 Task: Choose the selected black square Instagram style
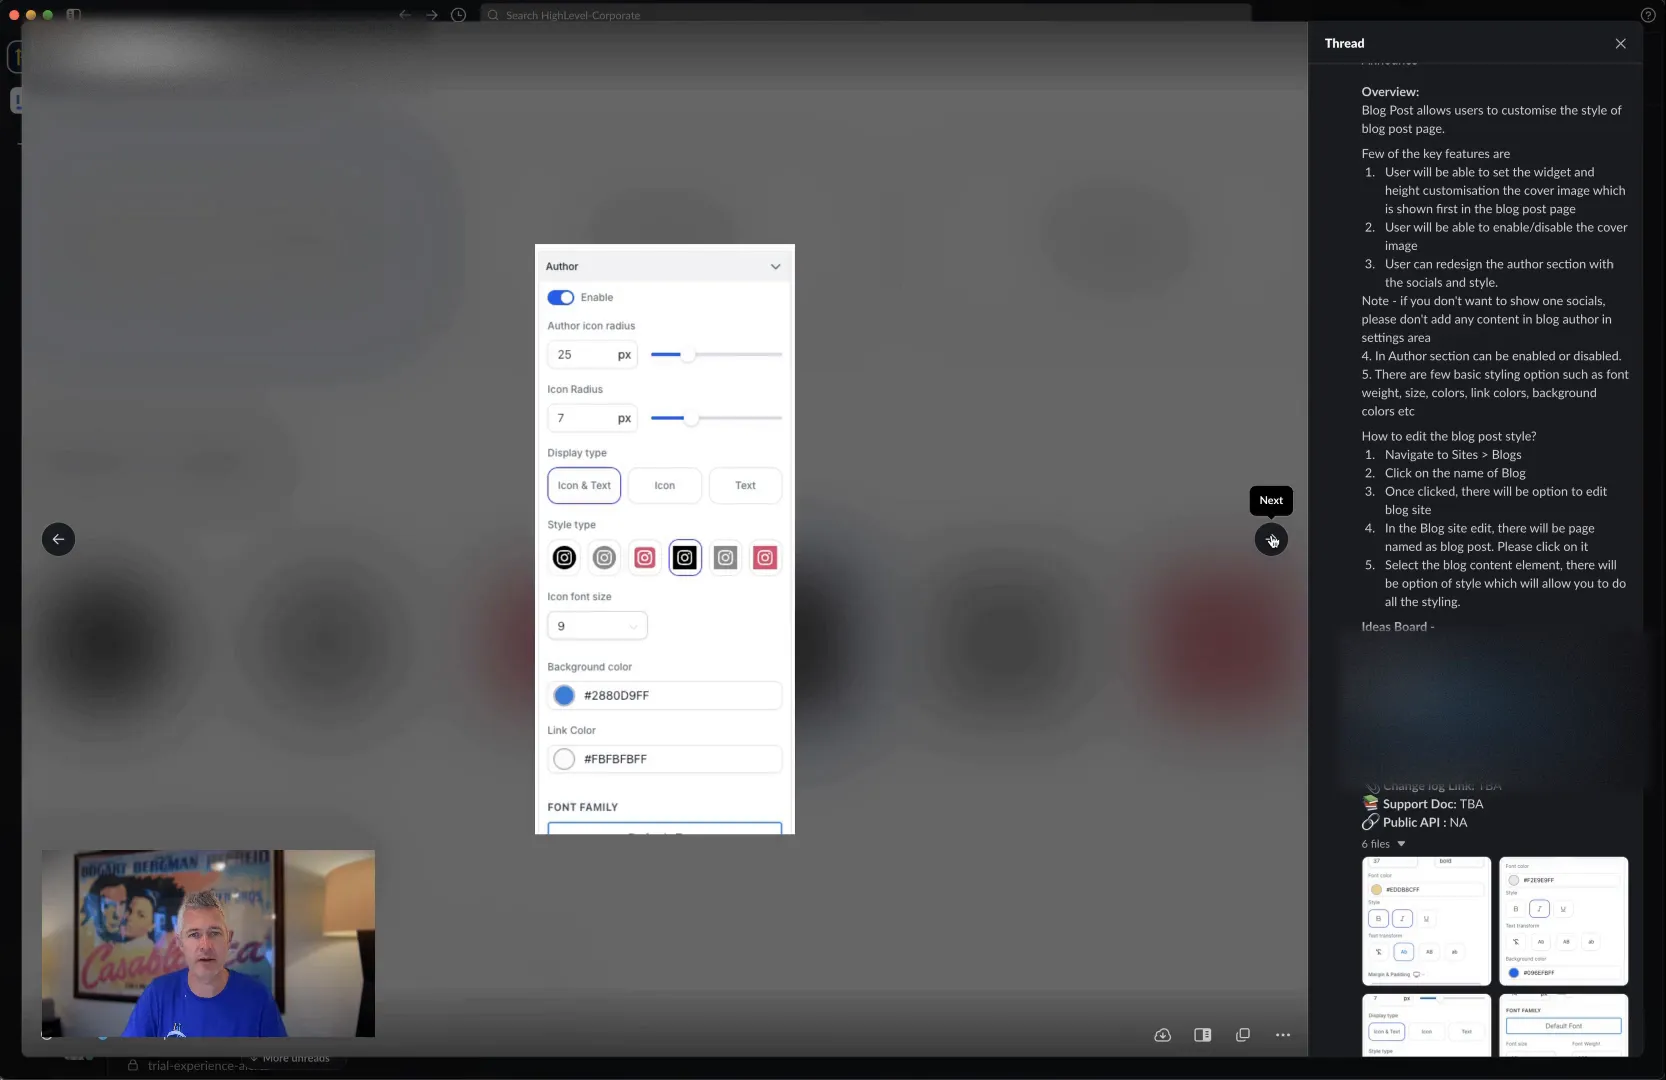[685, 558]
